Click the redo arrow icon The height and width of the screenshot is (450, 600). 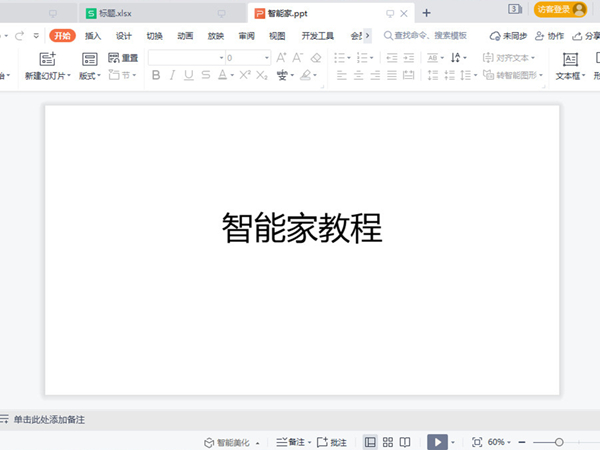pos(19,36)
